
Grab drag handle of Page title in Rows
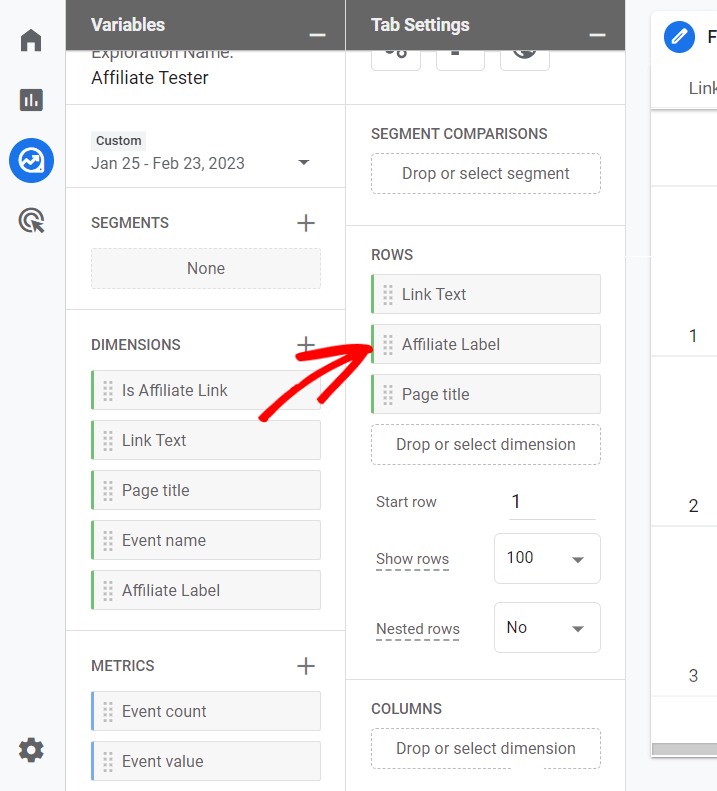click(x=388, y=394)
